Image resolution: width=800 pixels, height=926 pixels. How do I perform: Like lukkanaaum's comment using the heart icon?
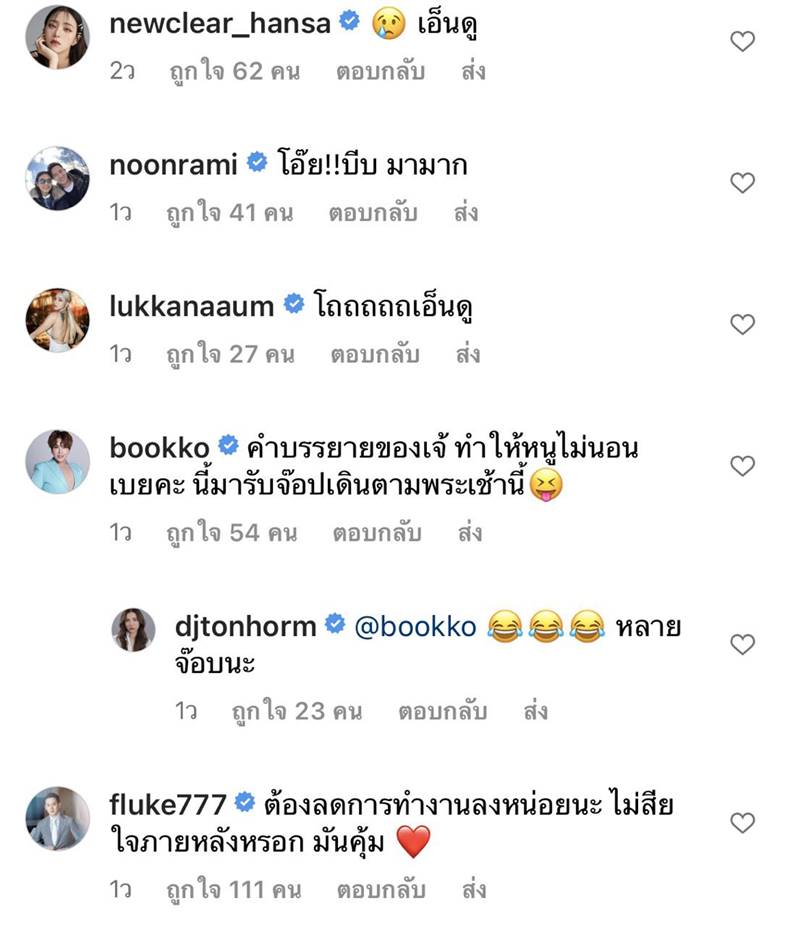coord(742,324)
